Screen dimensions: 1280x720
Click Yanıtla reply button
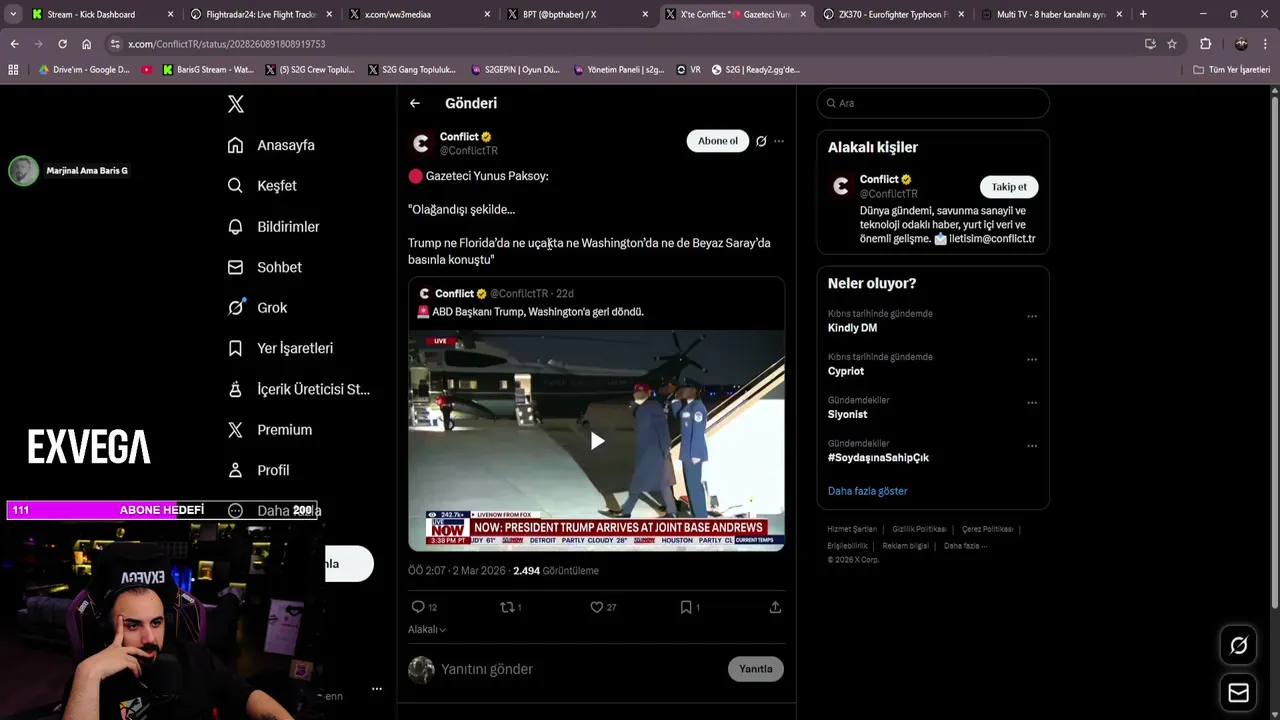point(755,669)
